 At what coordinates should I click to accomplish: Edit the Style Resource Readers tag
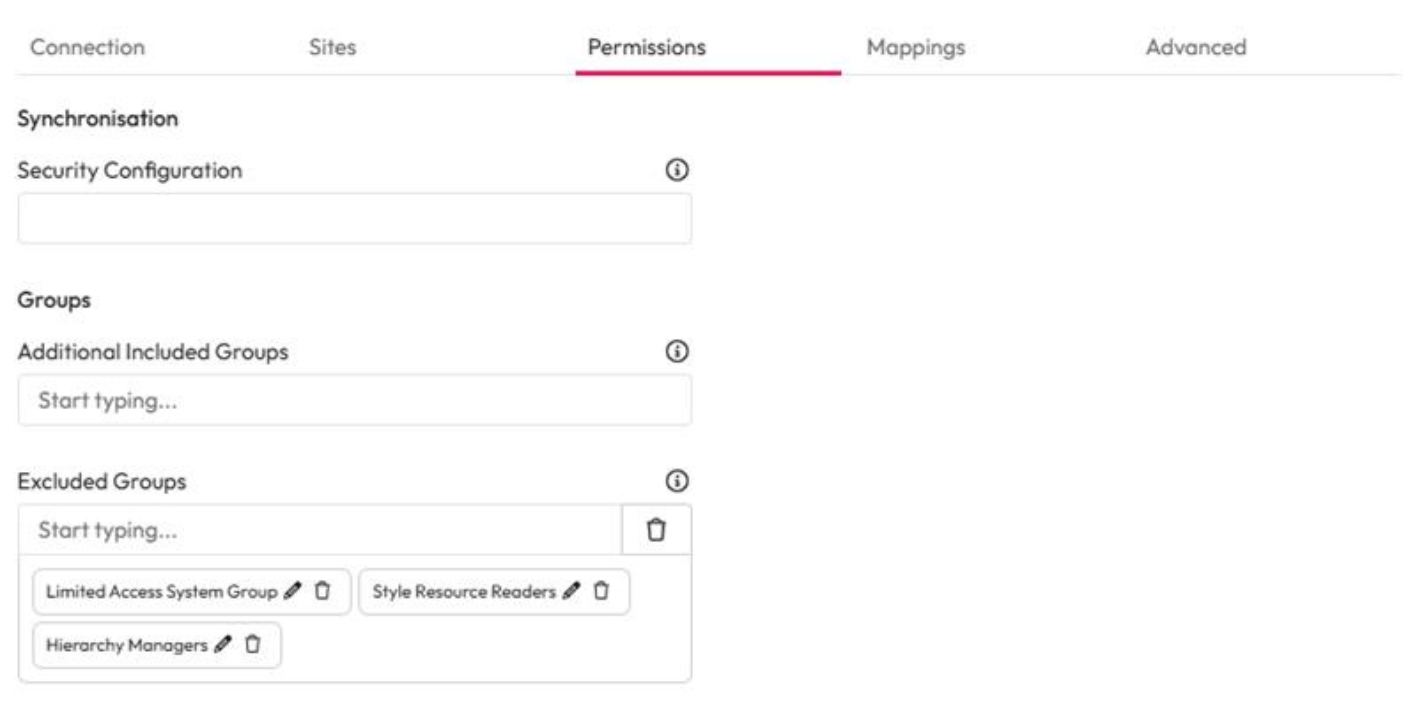pyautogui.click(x=570, y=592)
